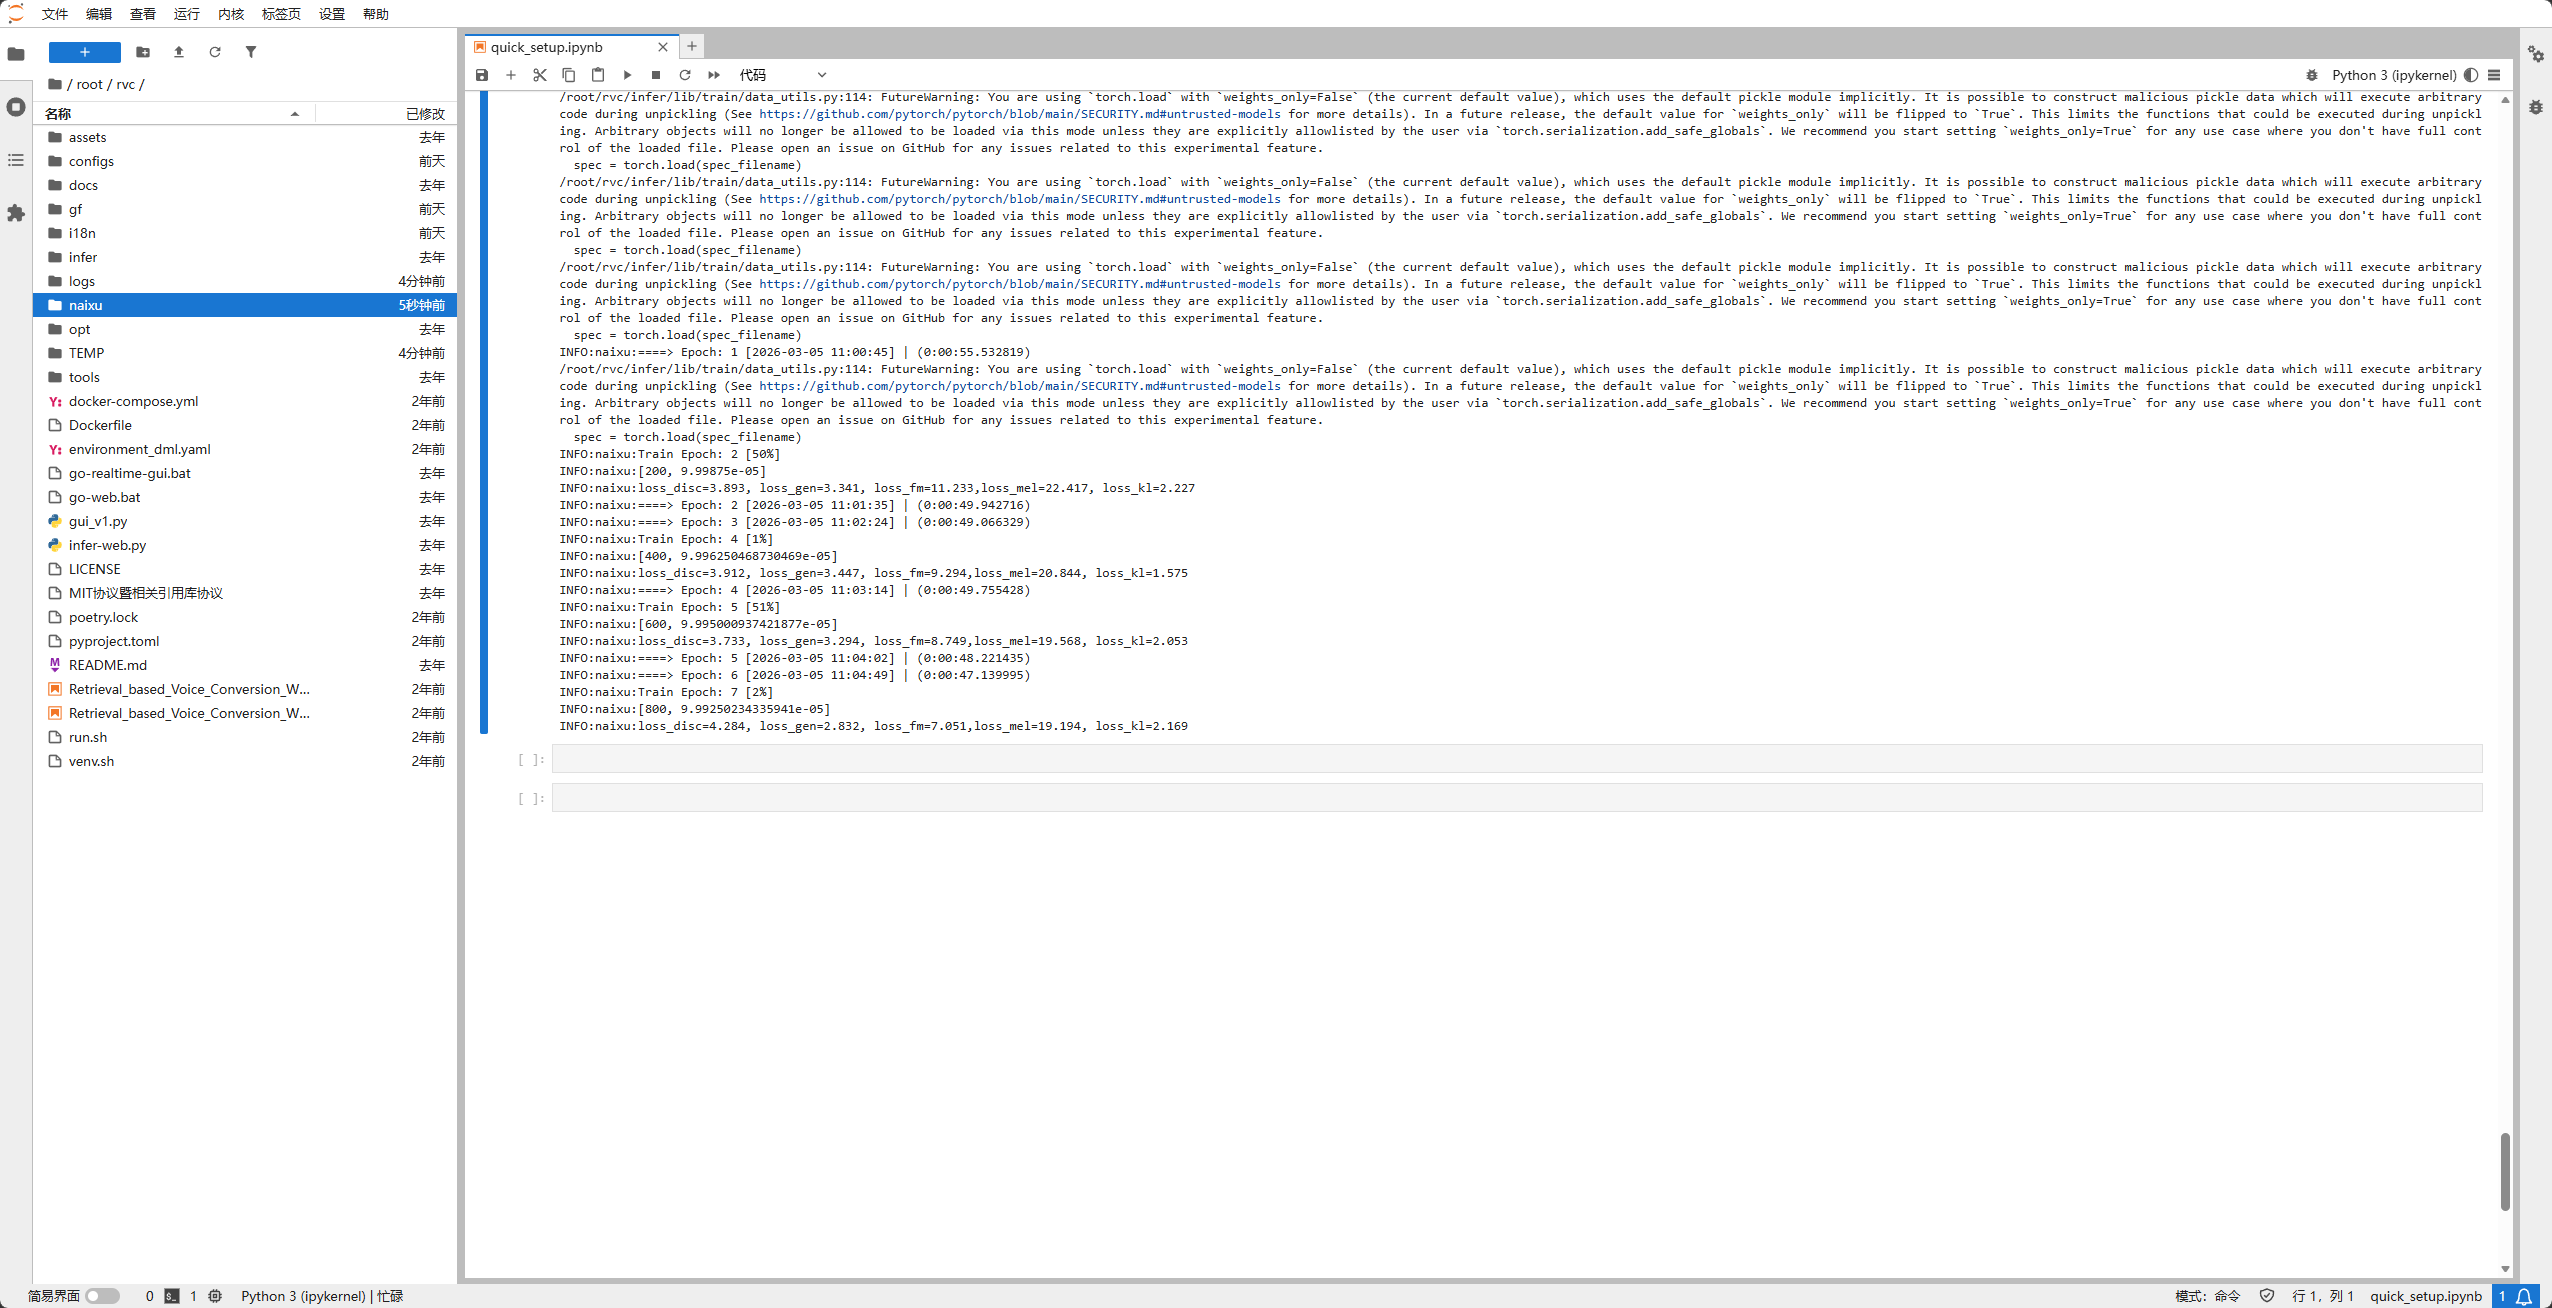This screenshot has width=2552, height=1308.
Task: Select docker-compose.yml file
Action: (245, 401)
